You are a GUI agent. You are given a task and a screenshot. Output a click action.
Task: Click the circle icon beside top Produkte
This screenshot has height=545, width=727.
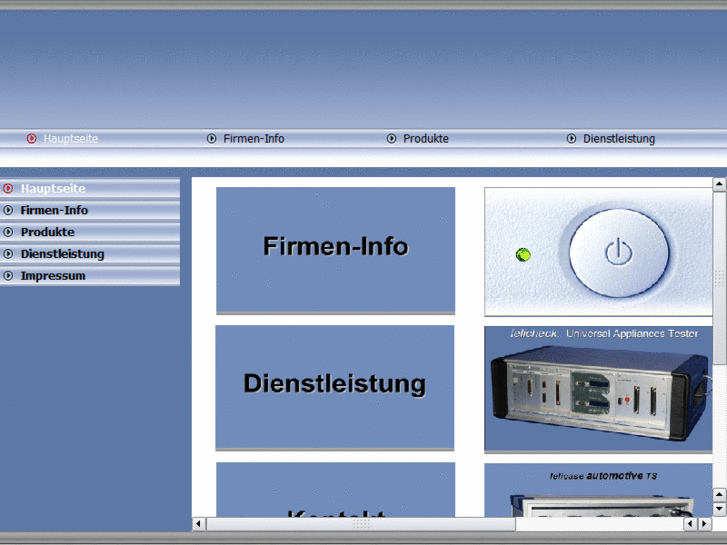click(391, 138)
